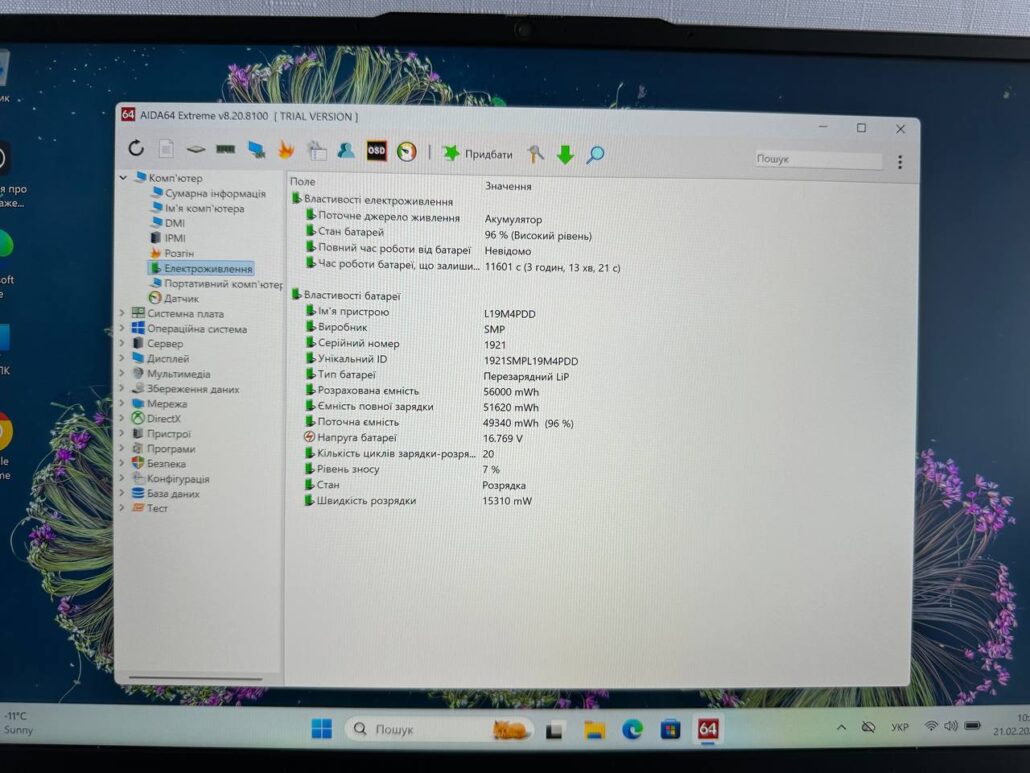Open the user account icon in toolbar
Screen dimensions: 1030x773
tap(346, 151)
